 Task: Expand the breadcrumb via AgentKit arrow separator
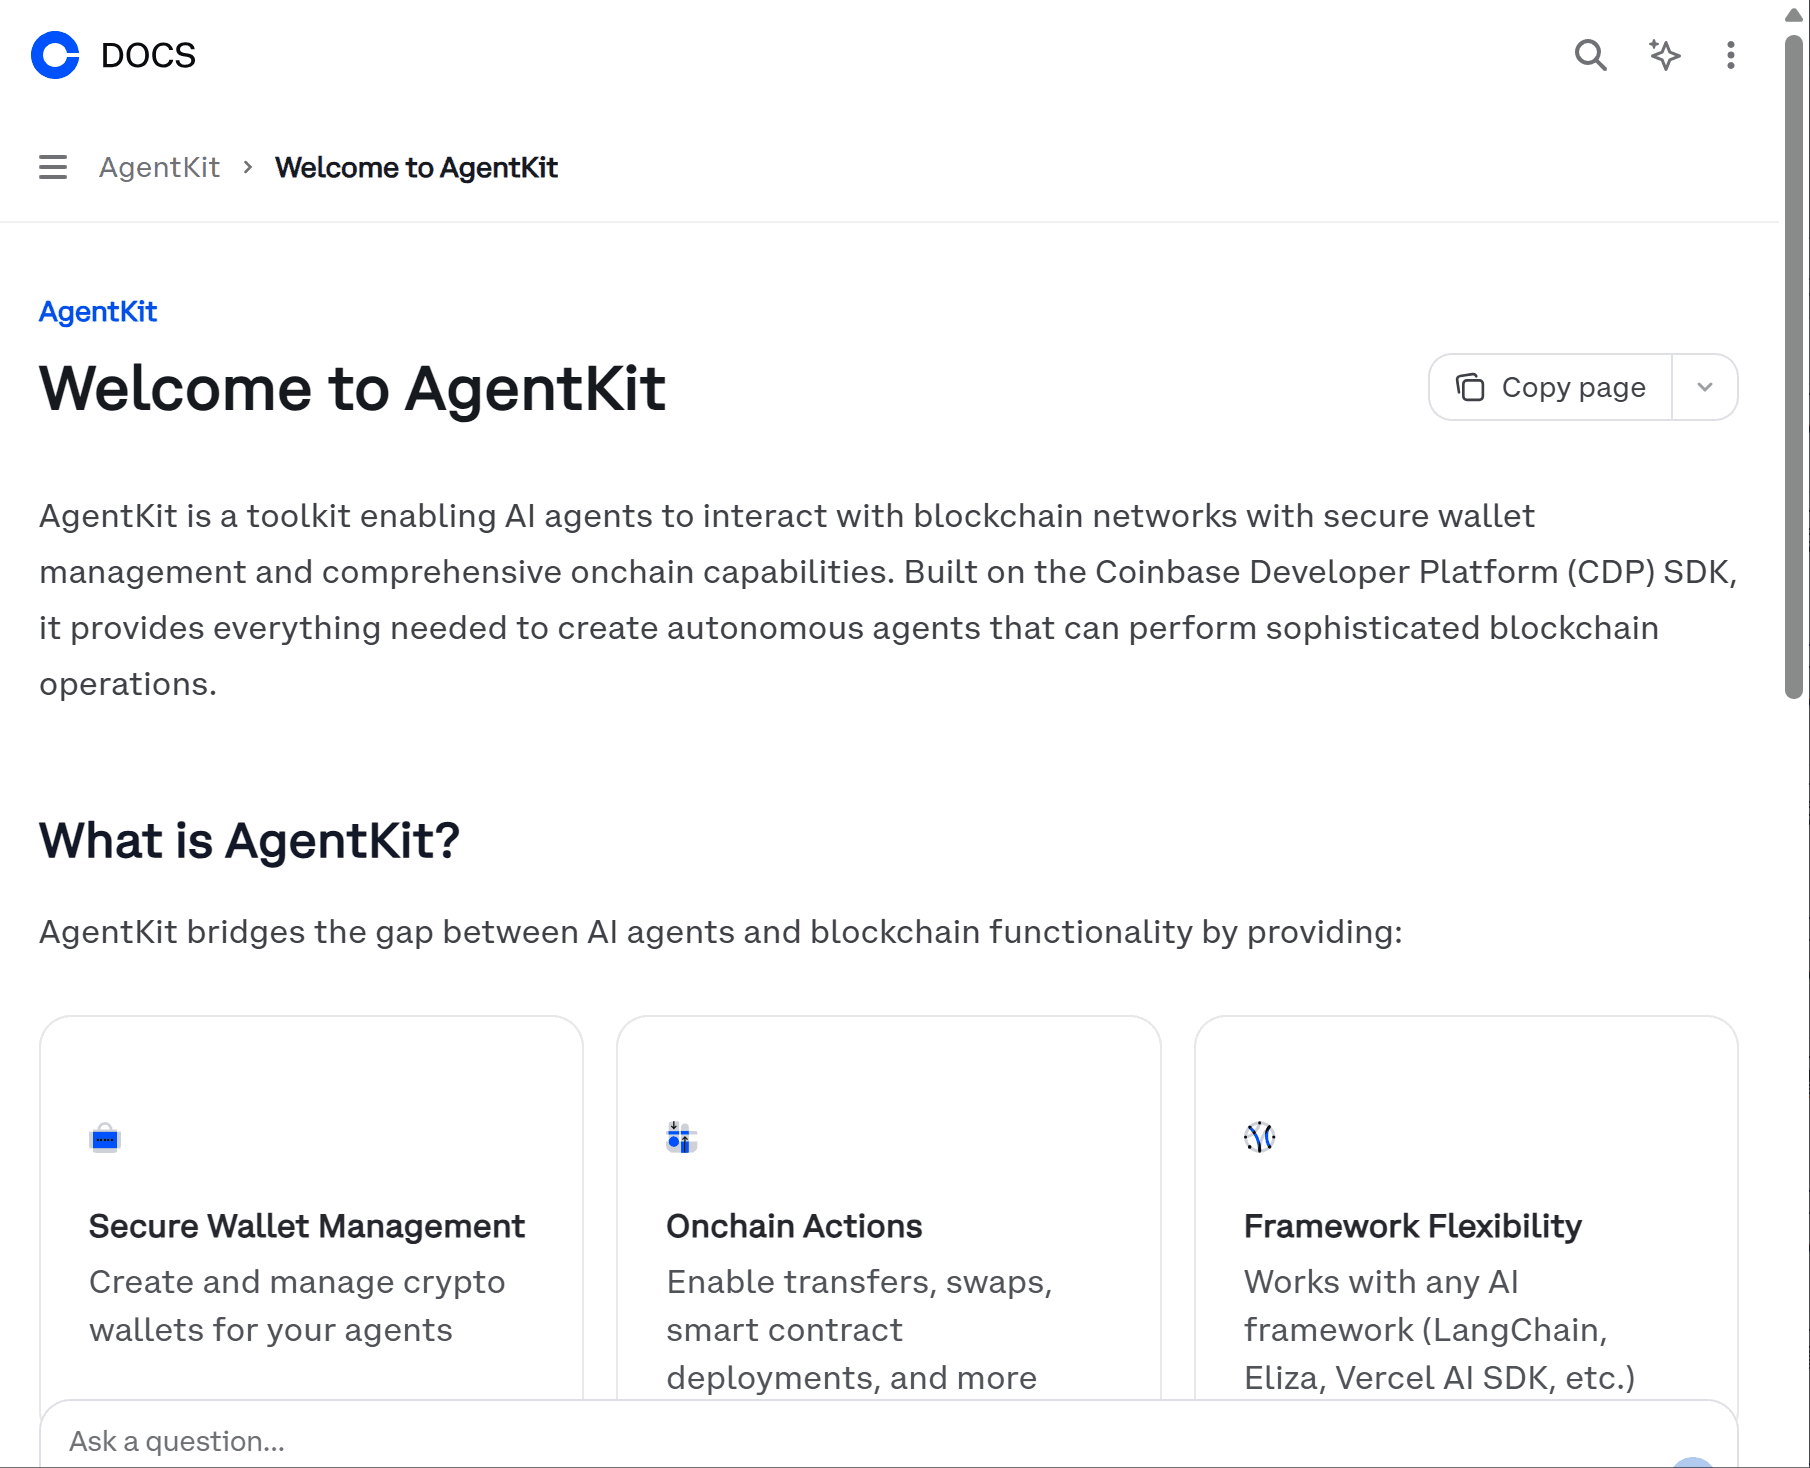pos(246,167)
